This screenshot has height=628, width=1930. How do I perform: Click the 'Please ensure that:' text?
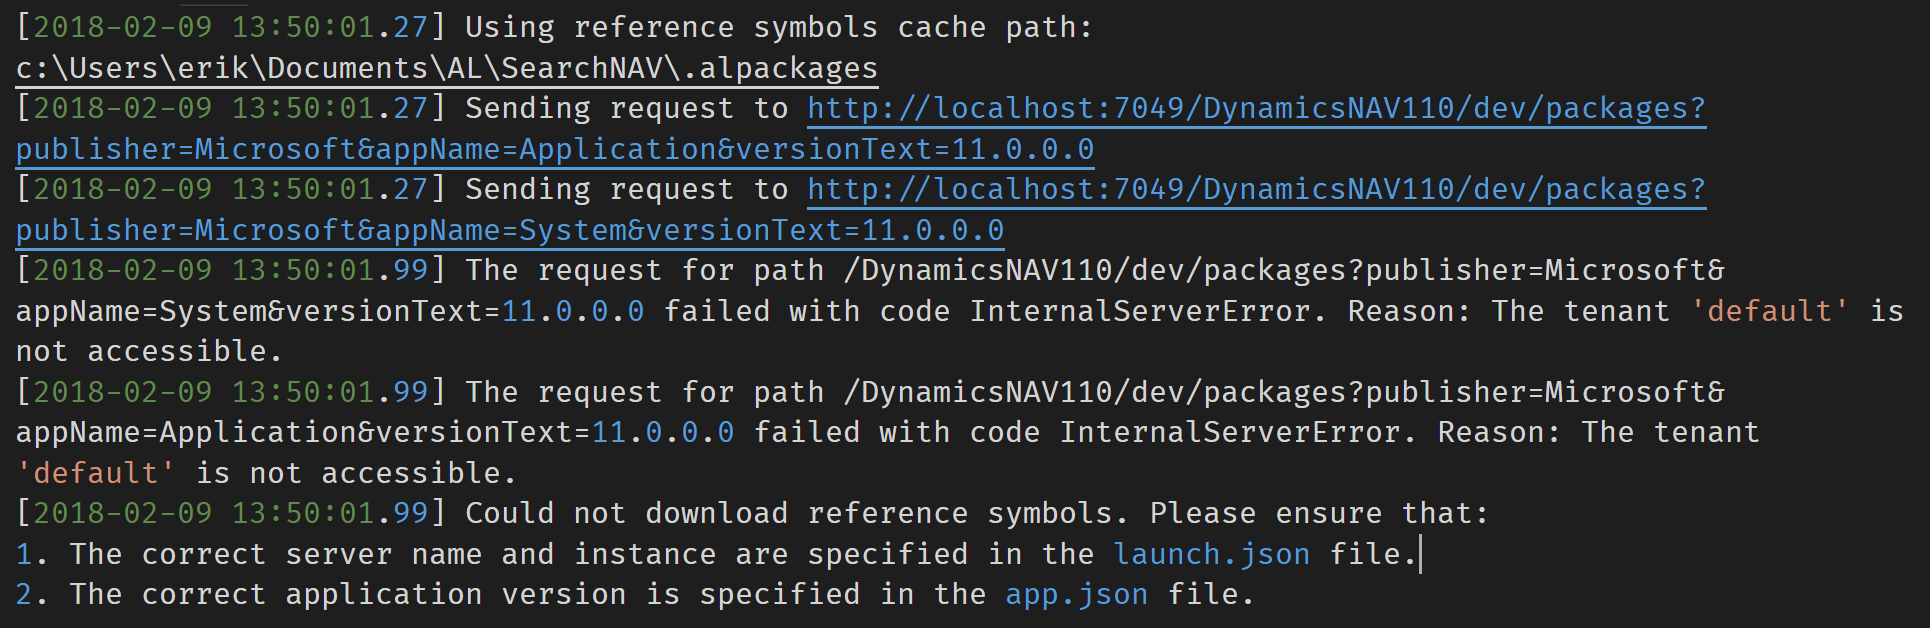pyautogui.click(x=1319, y=513)
